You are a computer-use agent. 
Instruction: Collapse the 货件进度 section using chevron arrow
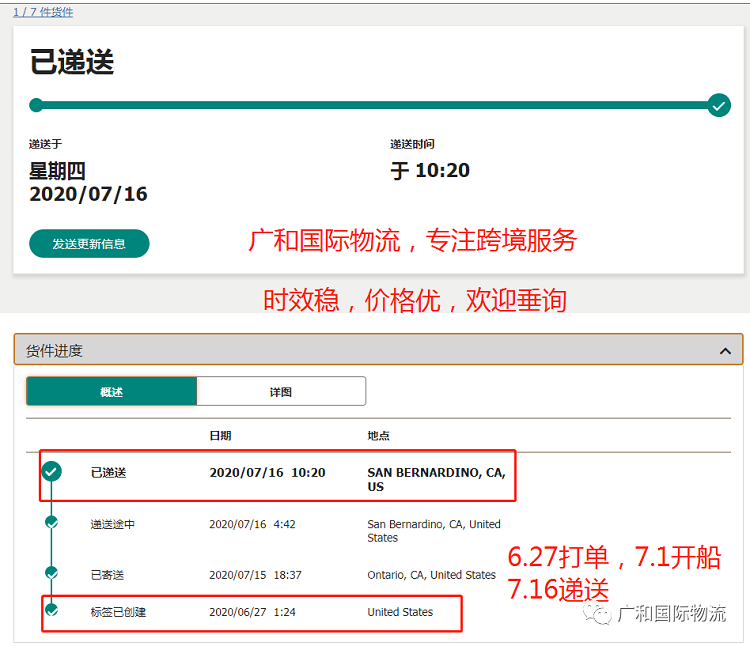(x=725, y=351)
